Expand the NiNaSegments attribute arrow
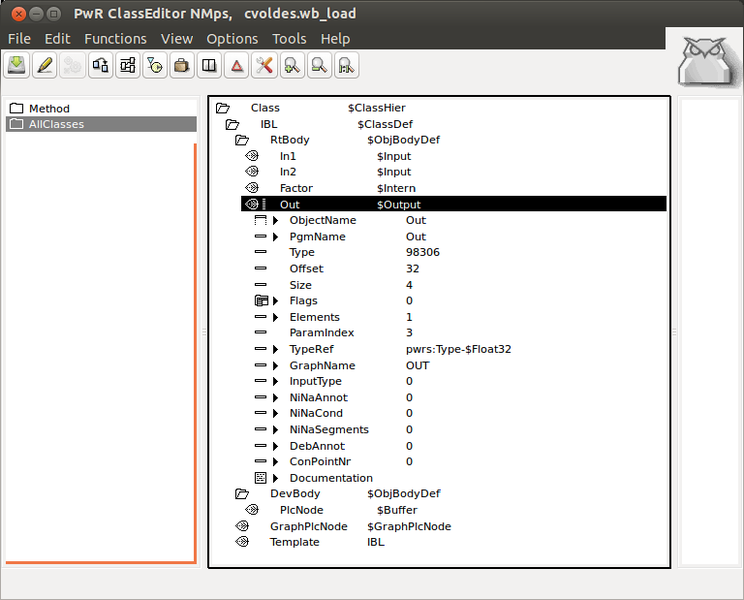 276,430
